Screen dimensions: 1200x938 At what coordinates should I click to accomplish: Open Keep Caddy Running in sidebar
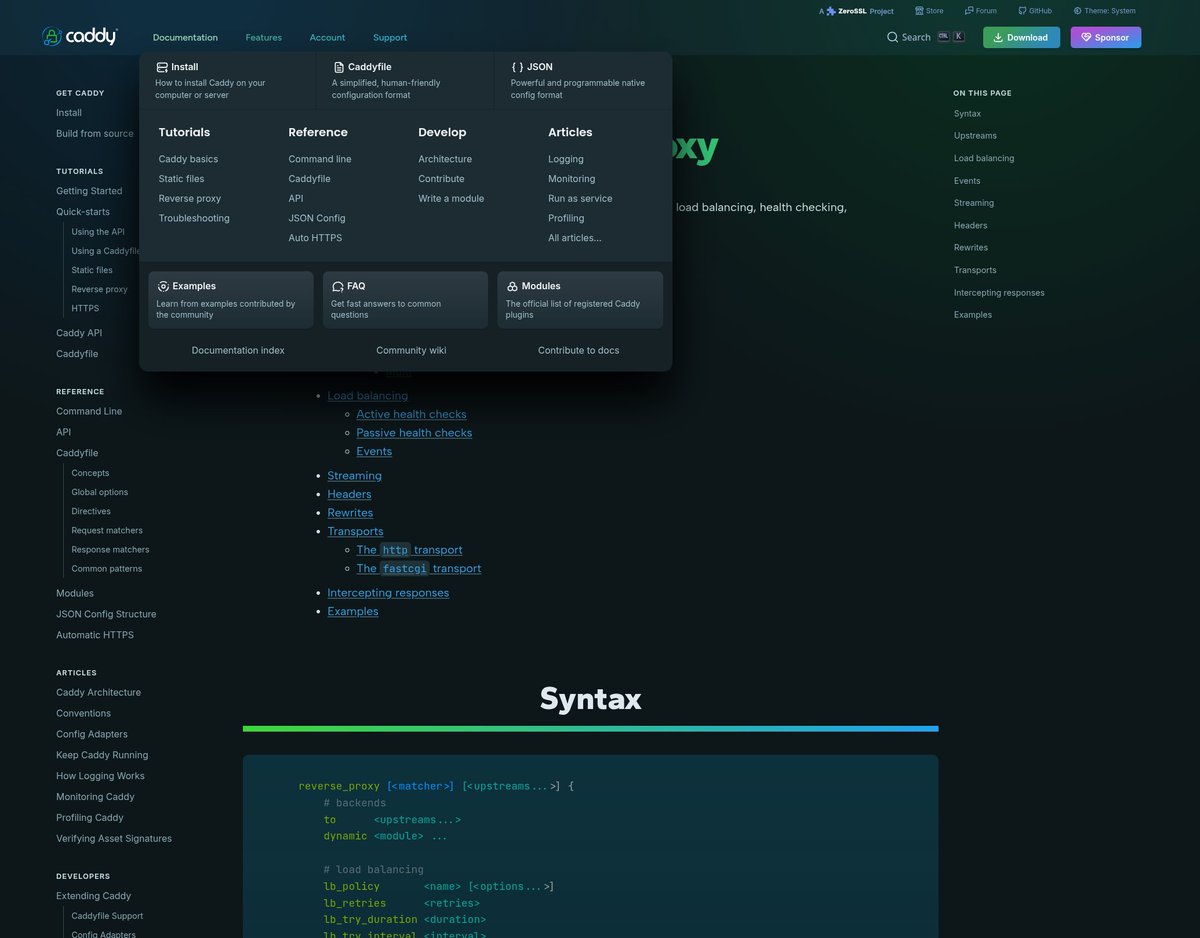tap(102, 755)
